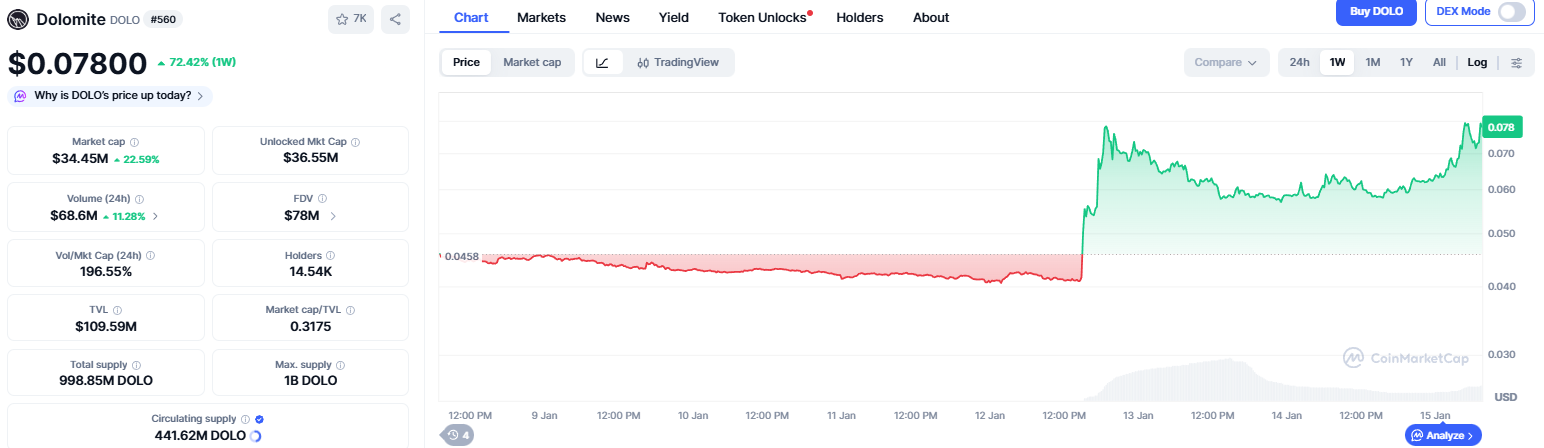
Task: Select the 1M time range
Action: click(1373, 62)
